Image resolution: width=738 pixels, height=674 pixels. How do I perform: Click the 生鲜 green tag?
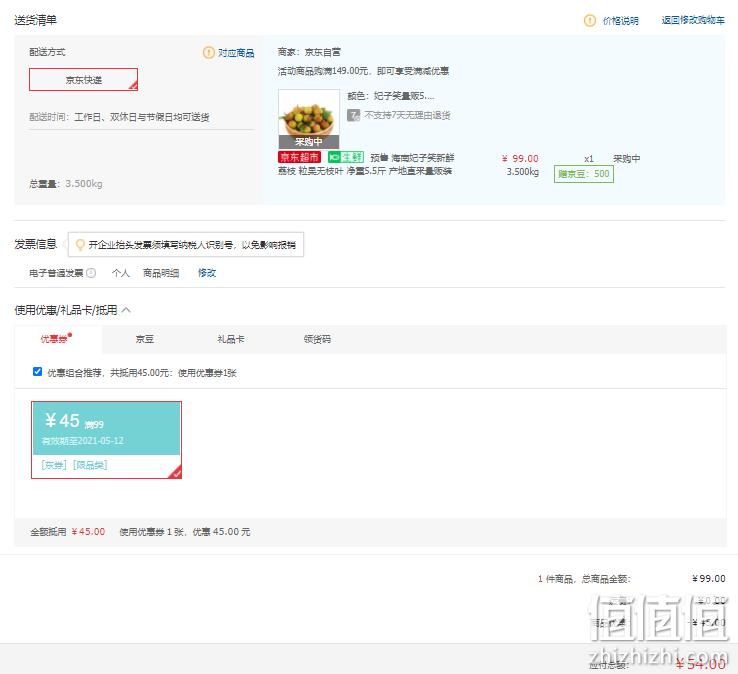tap(346, 157)
